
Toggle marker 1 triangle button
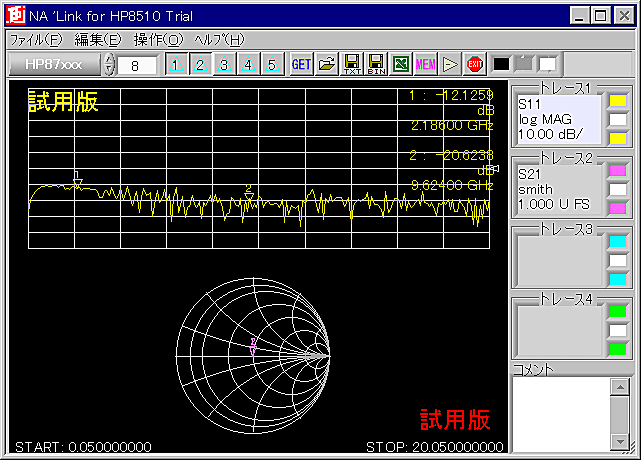pos(176,64)
